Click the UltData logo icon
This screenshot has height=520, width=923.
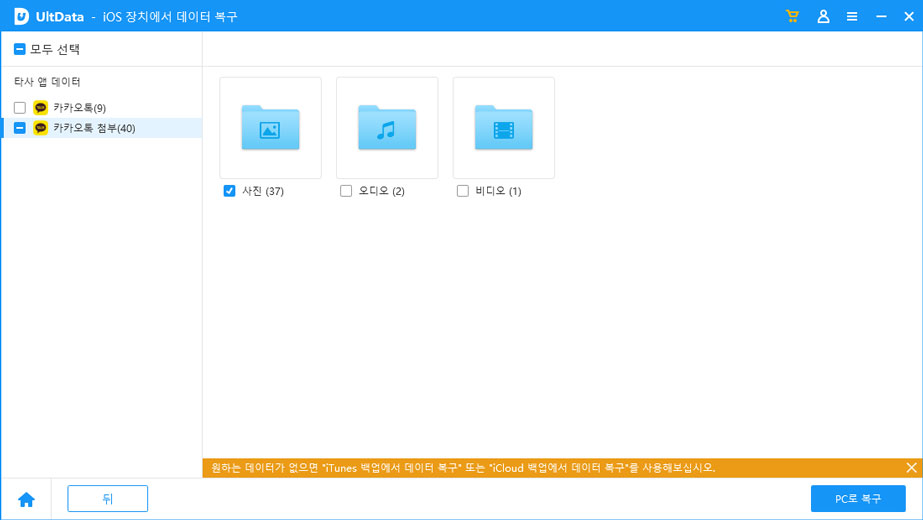21,16
